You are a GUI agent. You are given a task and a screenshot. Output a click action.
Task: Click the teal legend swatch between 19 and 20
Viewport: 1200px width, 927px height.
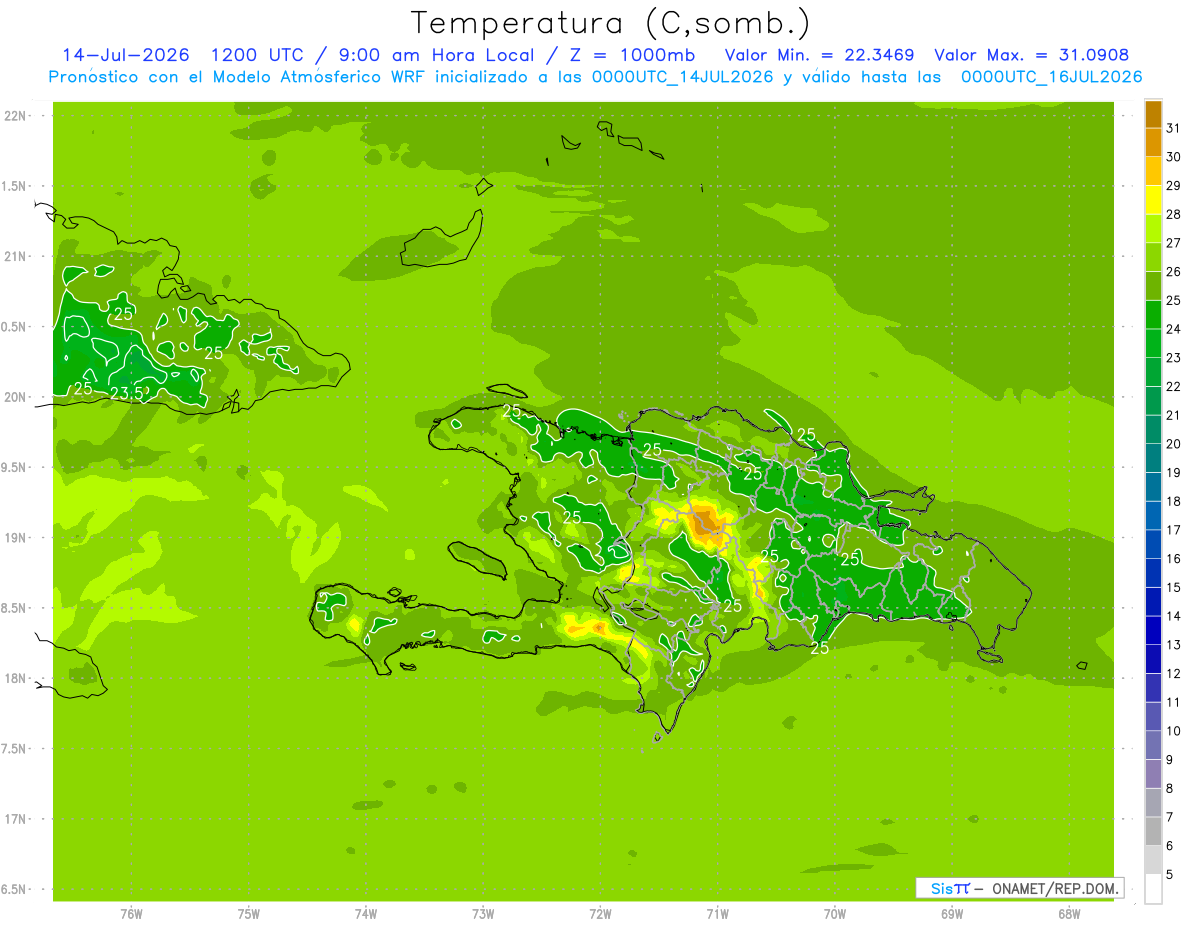tap(1153, 459)
